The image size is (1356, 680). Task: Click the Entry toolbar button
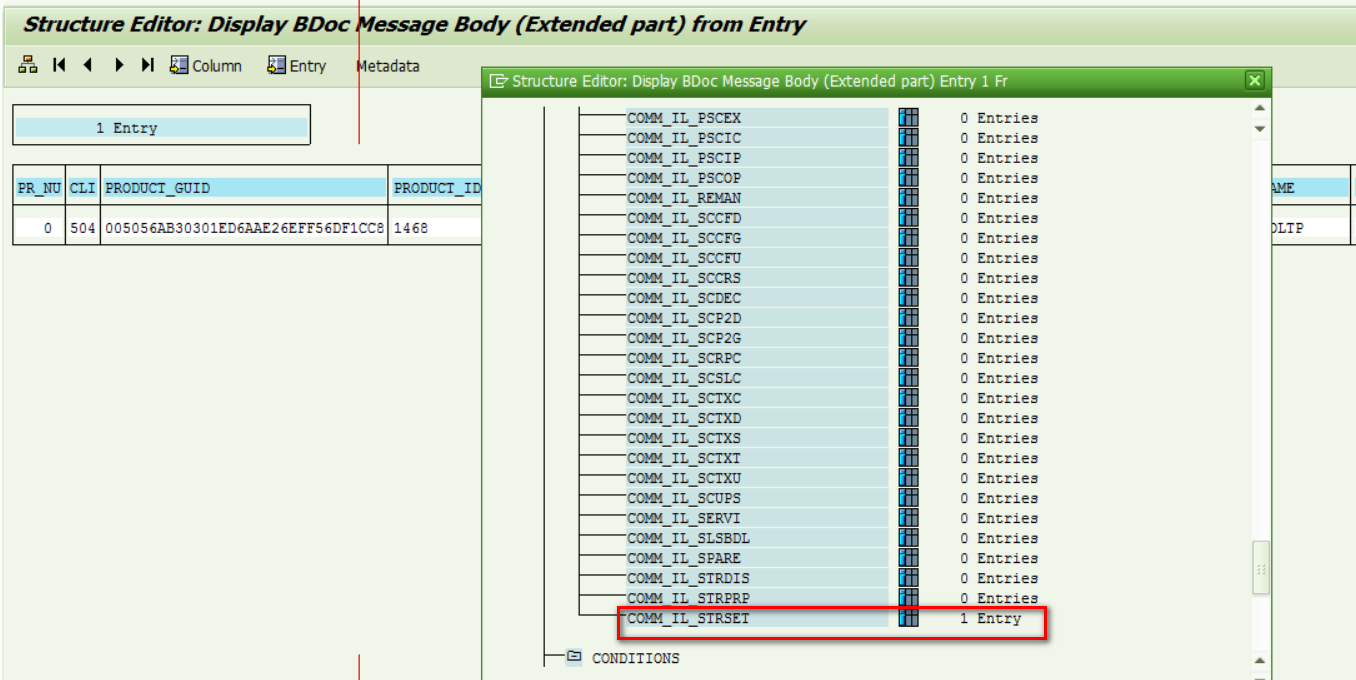tap(297, 66)
